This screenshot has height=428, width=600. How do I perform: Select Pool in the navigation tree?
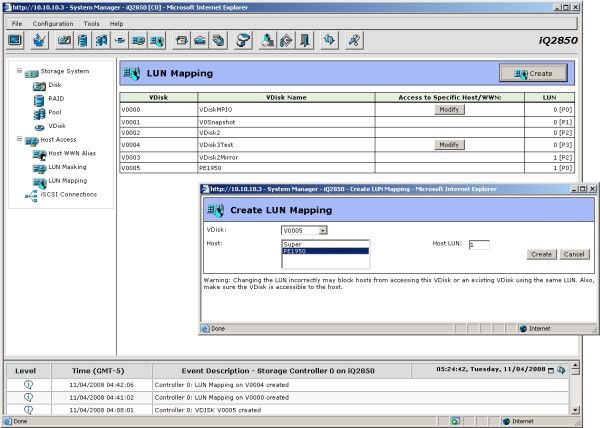(55, 112)
